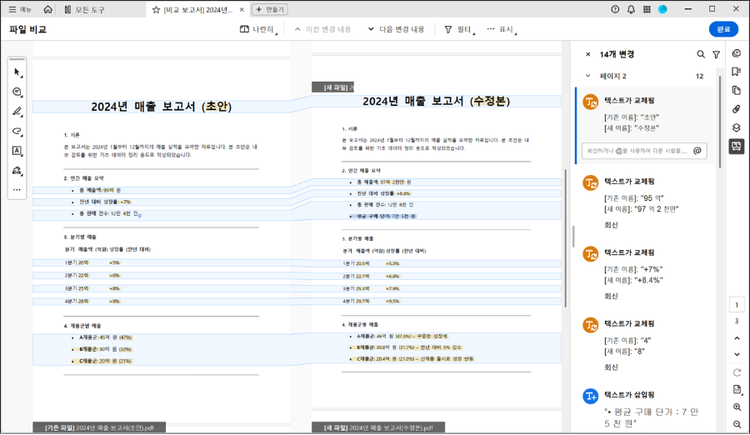Open the 모든 도구 tab

click(84, 10)
